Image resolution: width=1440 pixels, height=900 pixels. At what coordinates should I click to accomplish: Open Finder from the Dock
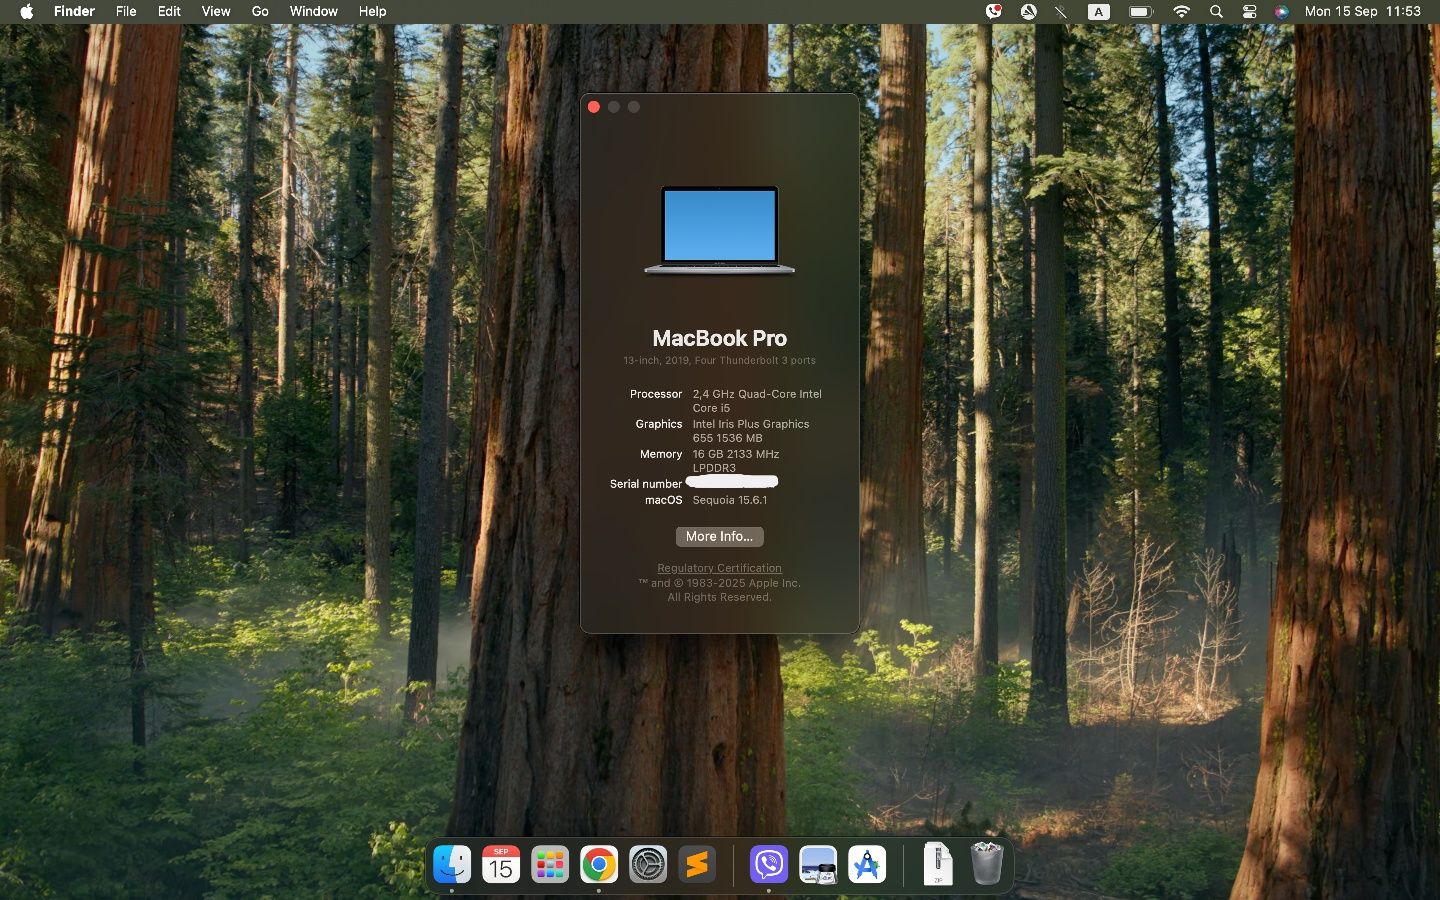452,864
